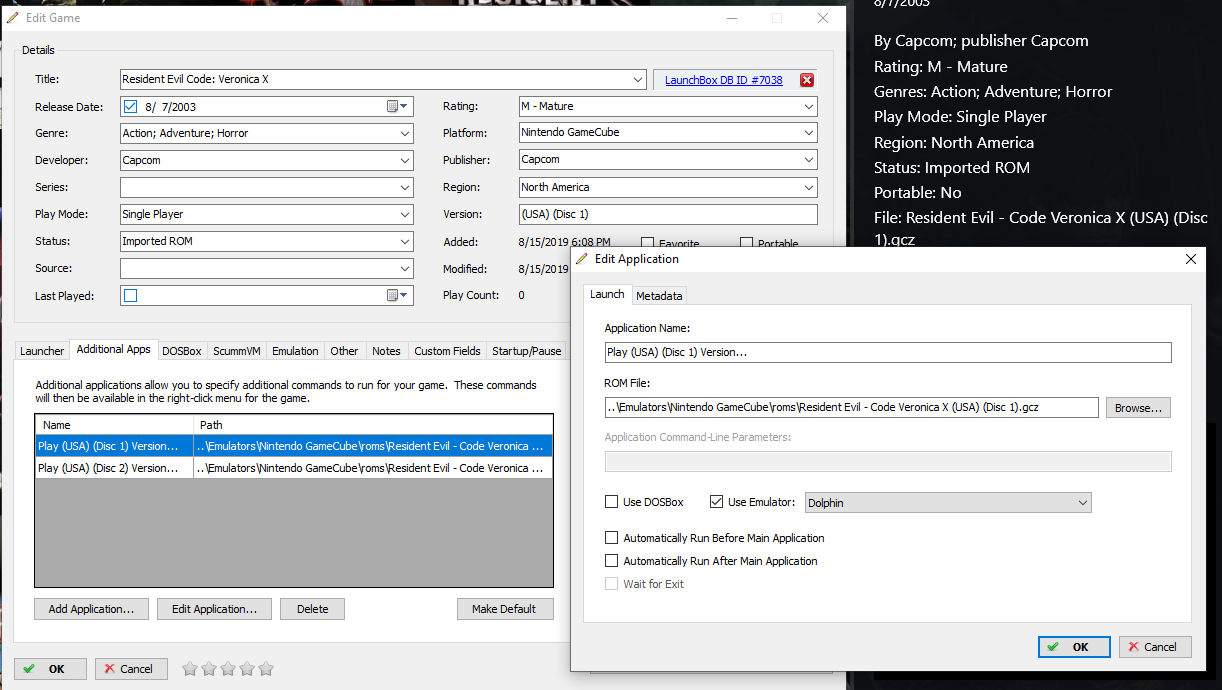Switch to the Custom Fields tab
1222x690 pixels.
pos(447,351)
